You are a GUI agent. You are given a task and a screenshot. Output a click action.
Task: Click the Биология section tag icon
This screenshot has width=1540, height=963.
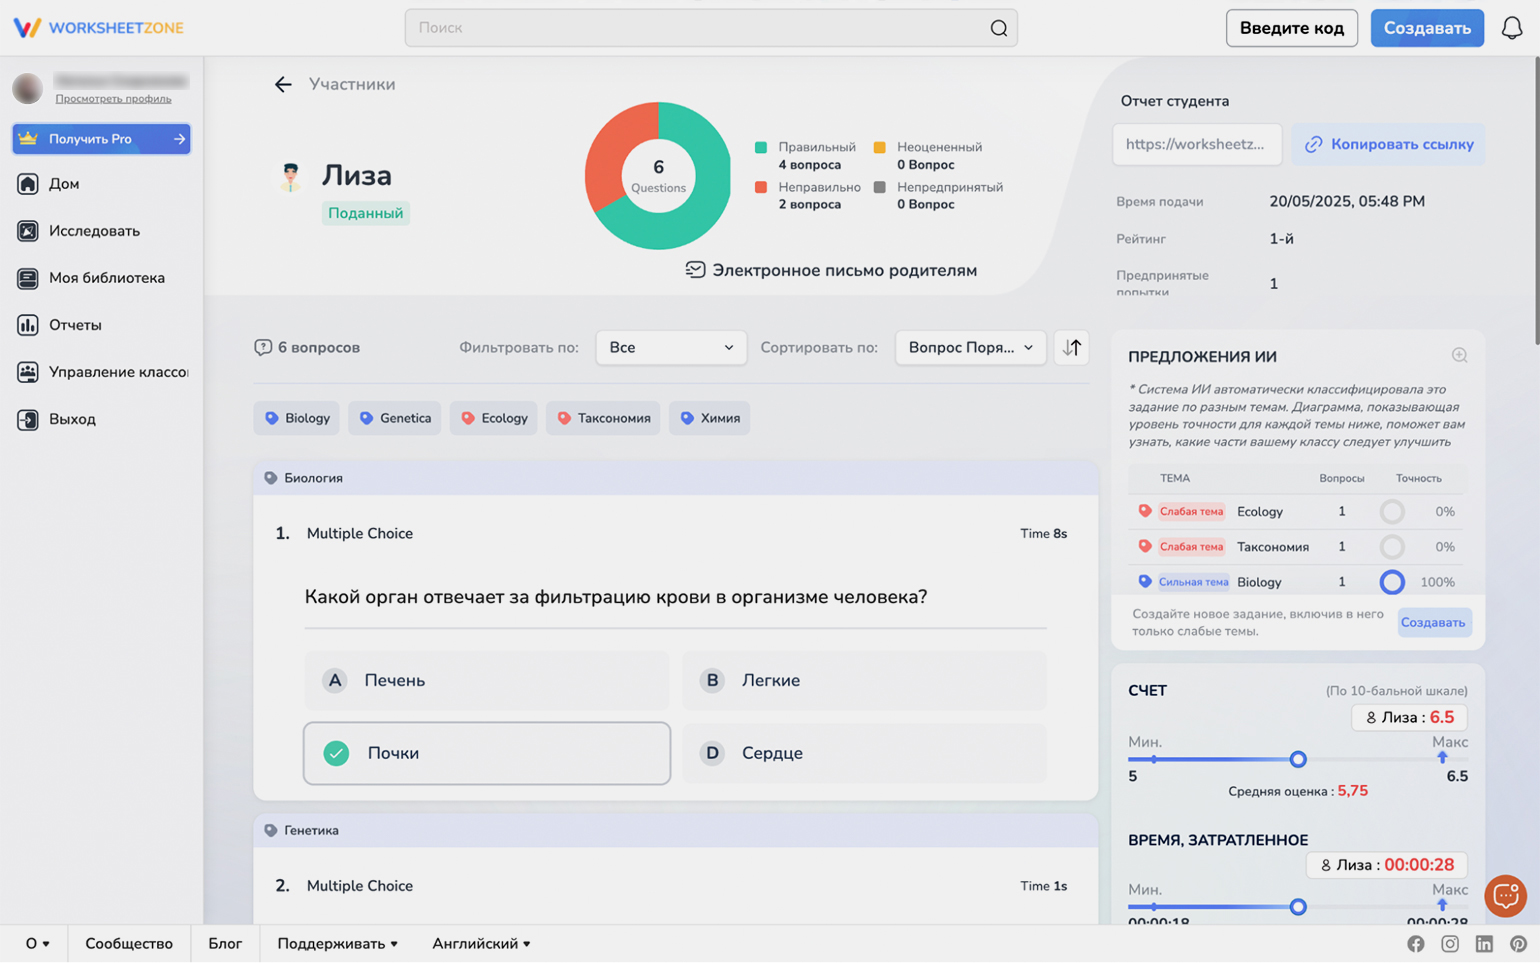coord(270,478)
